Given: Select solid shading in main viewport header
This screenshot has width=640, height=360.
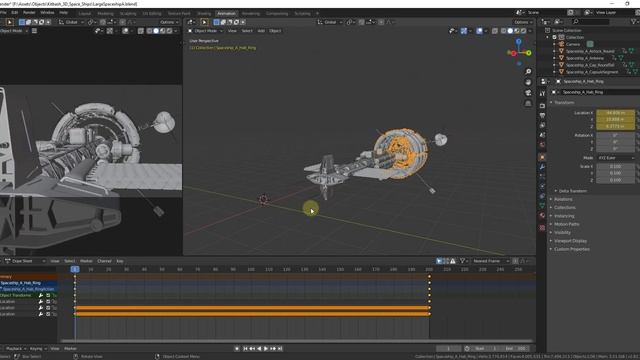Looking at the screenshot, I should [510, 31].
